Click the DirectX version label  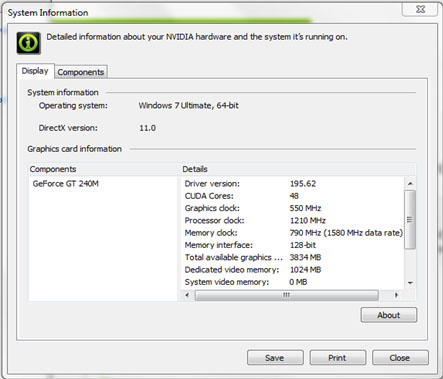tap(68, 128)
